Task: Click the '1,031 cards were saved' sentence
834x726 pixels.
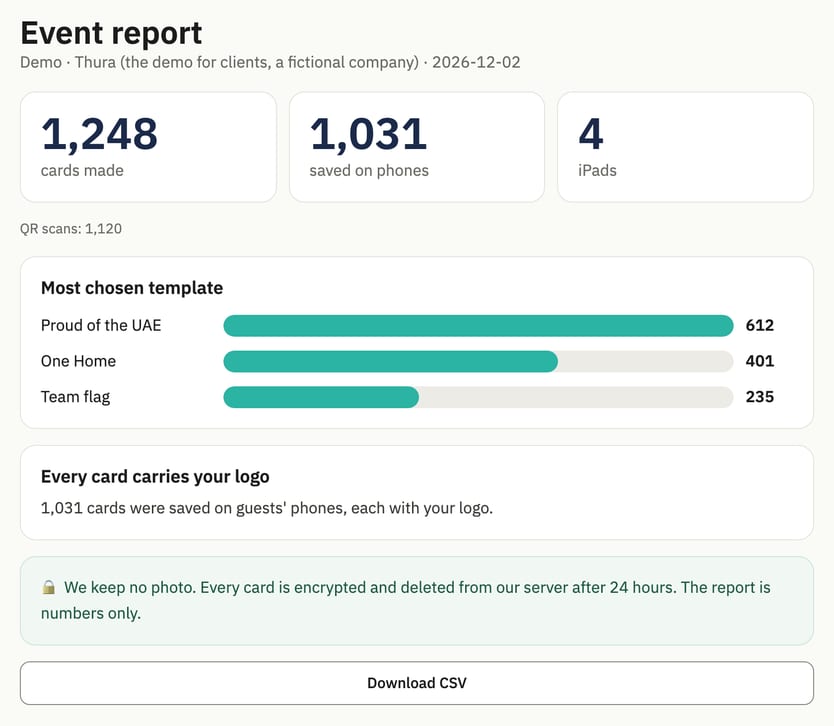Action: point(267,508)
